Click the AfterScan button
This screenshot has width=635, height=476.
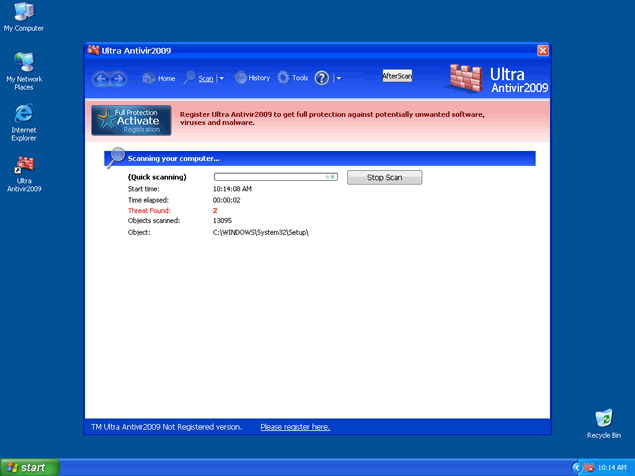397,76
